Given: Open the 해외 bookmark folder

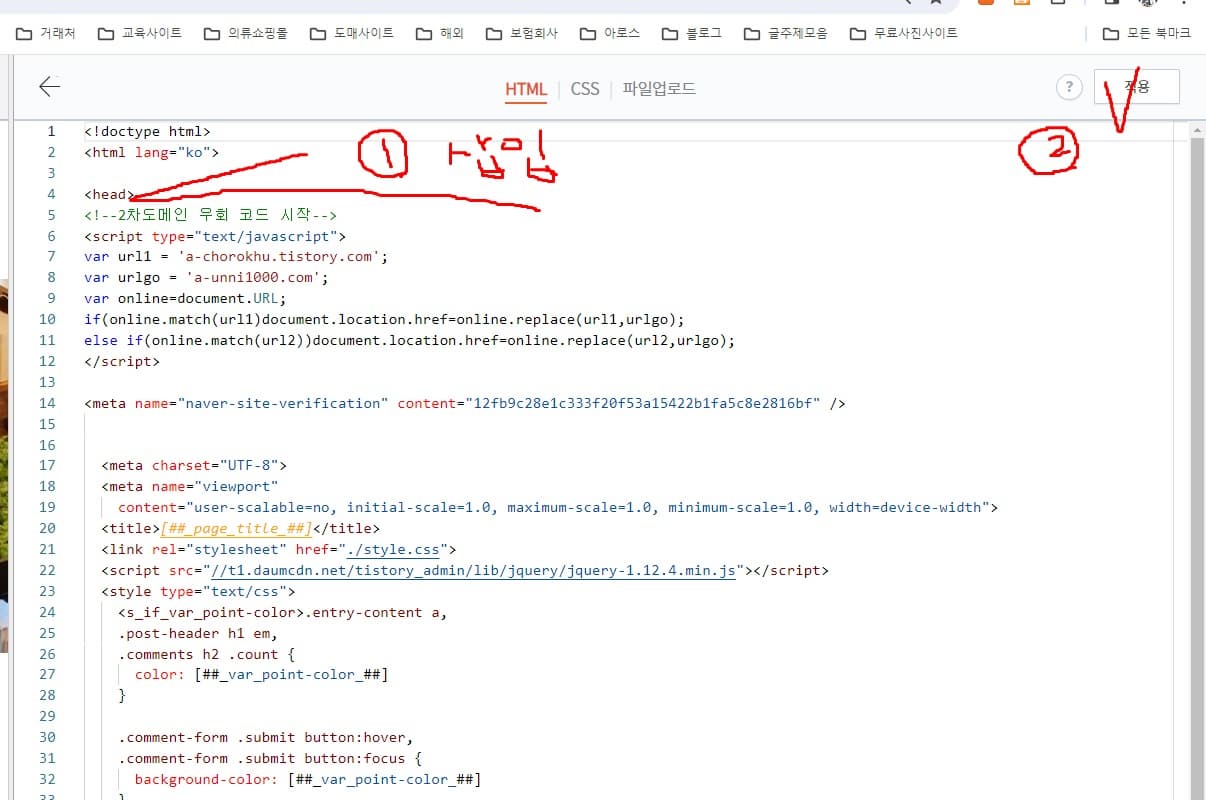Looking at the screenshot, I should pyautogui.click(x=440, y=33).
